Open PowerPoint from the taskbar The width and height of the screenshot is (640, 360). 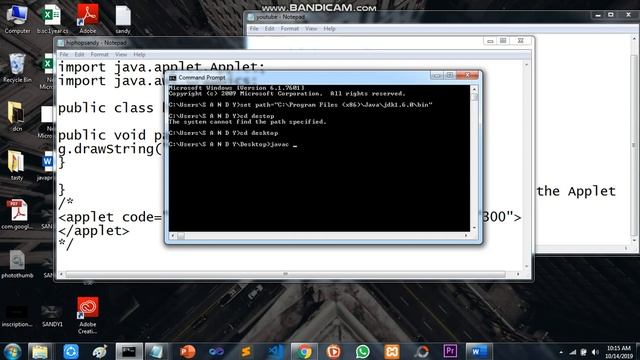click(187, 351)
